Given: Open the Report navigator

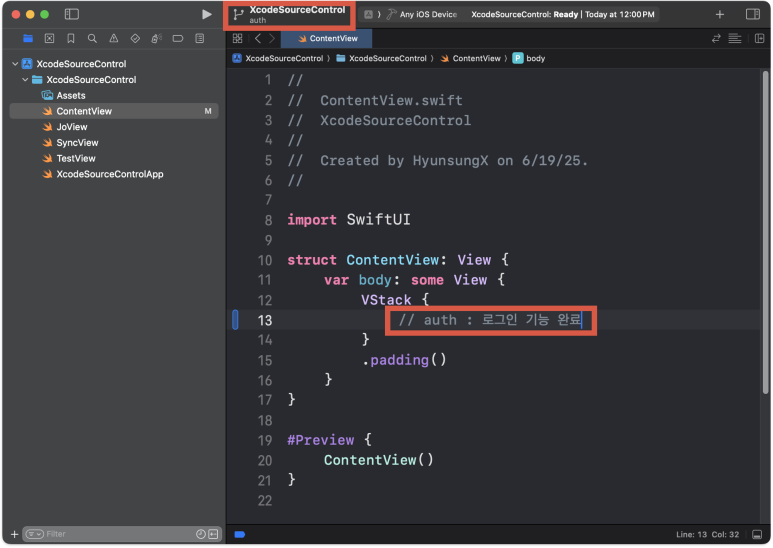Looking at the screenshot, I should pyautogui.click(x=200, y=38).
